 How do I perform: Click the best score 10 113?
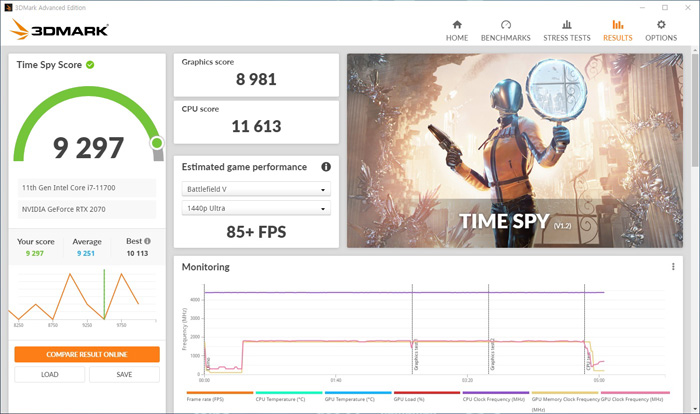pos(137,253)
